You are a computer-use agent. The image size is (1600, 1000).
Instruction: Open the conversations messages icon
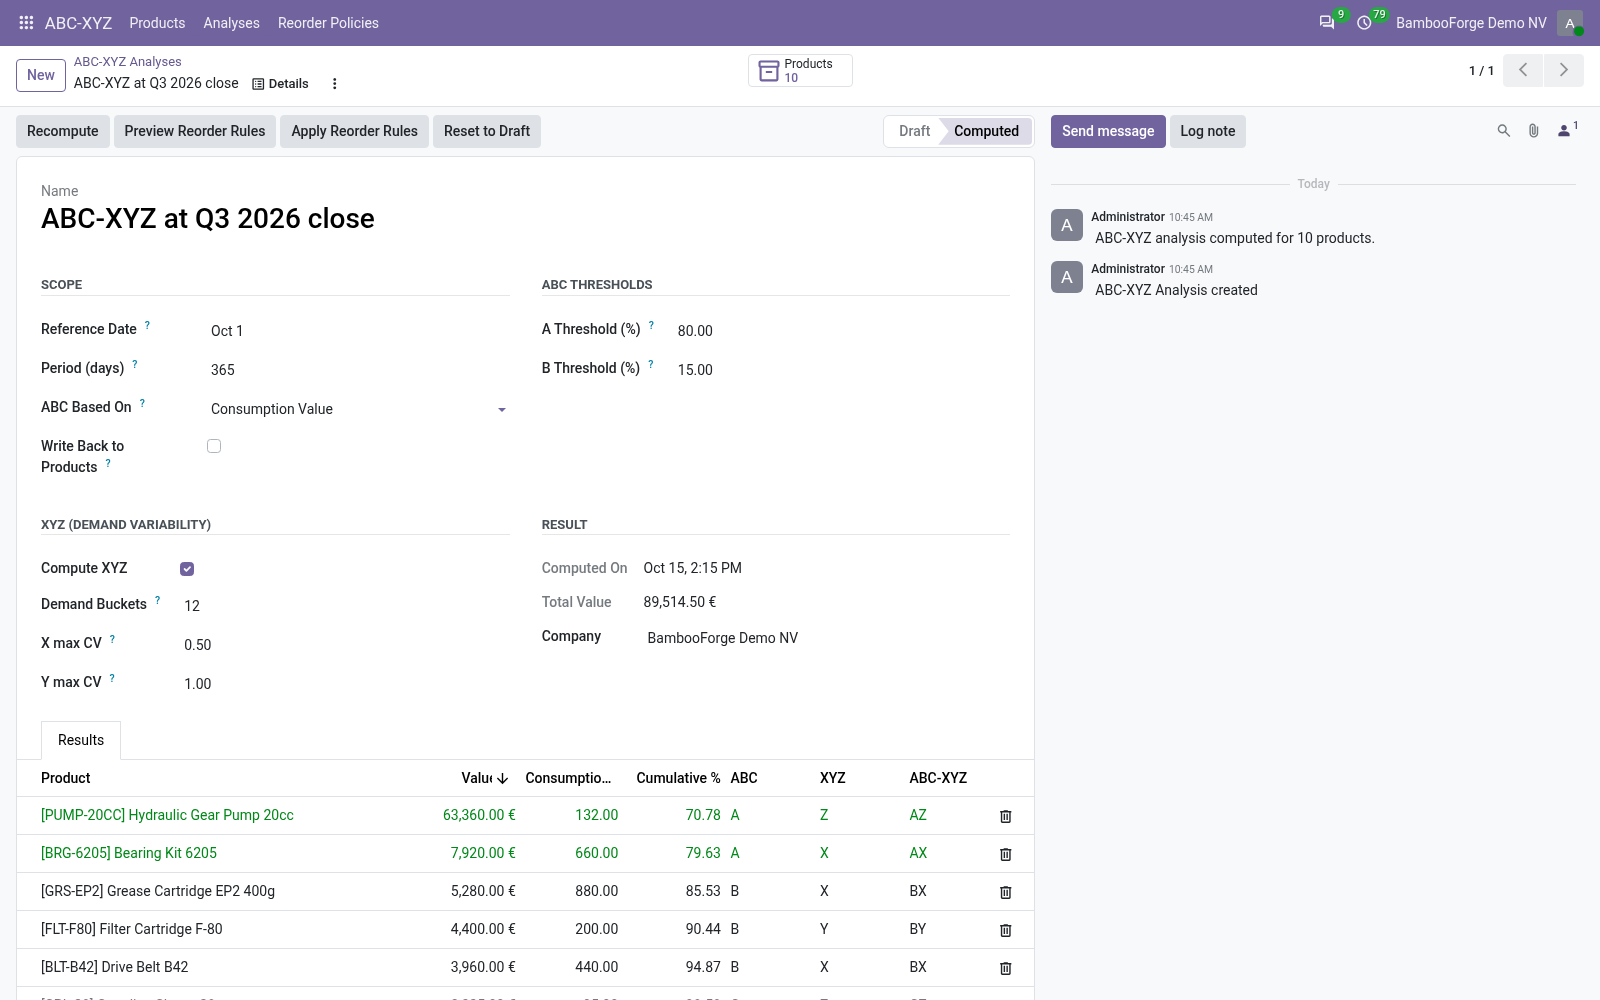tap(1327, 22)
